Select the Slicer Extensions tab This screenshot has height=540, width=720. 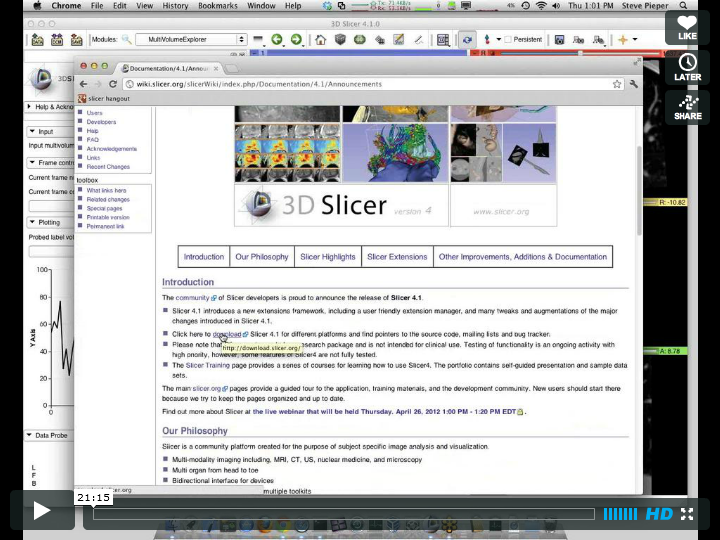397,257
